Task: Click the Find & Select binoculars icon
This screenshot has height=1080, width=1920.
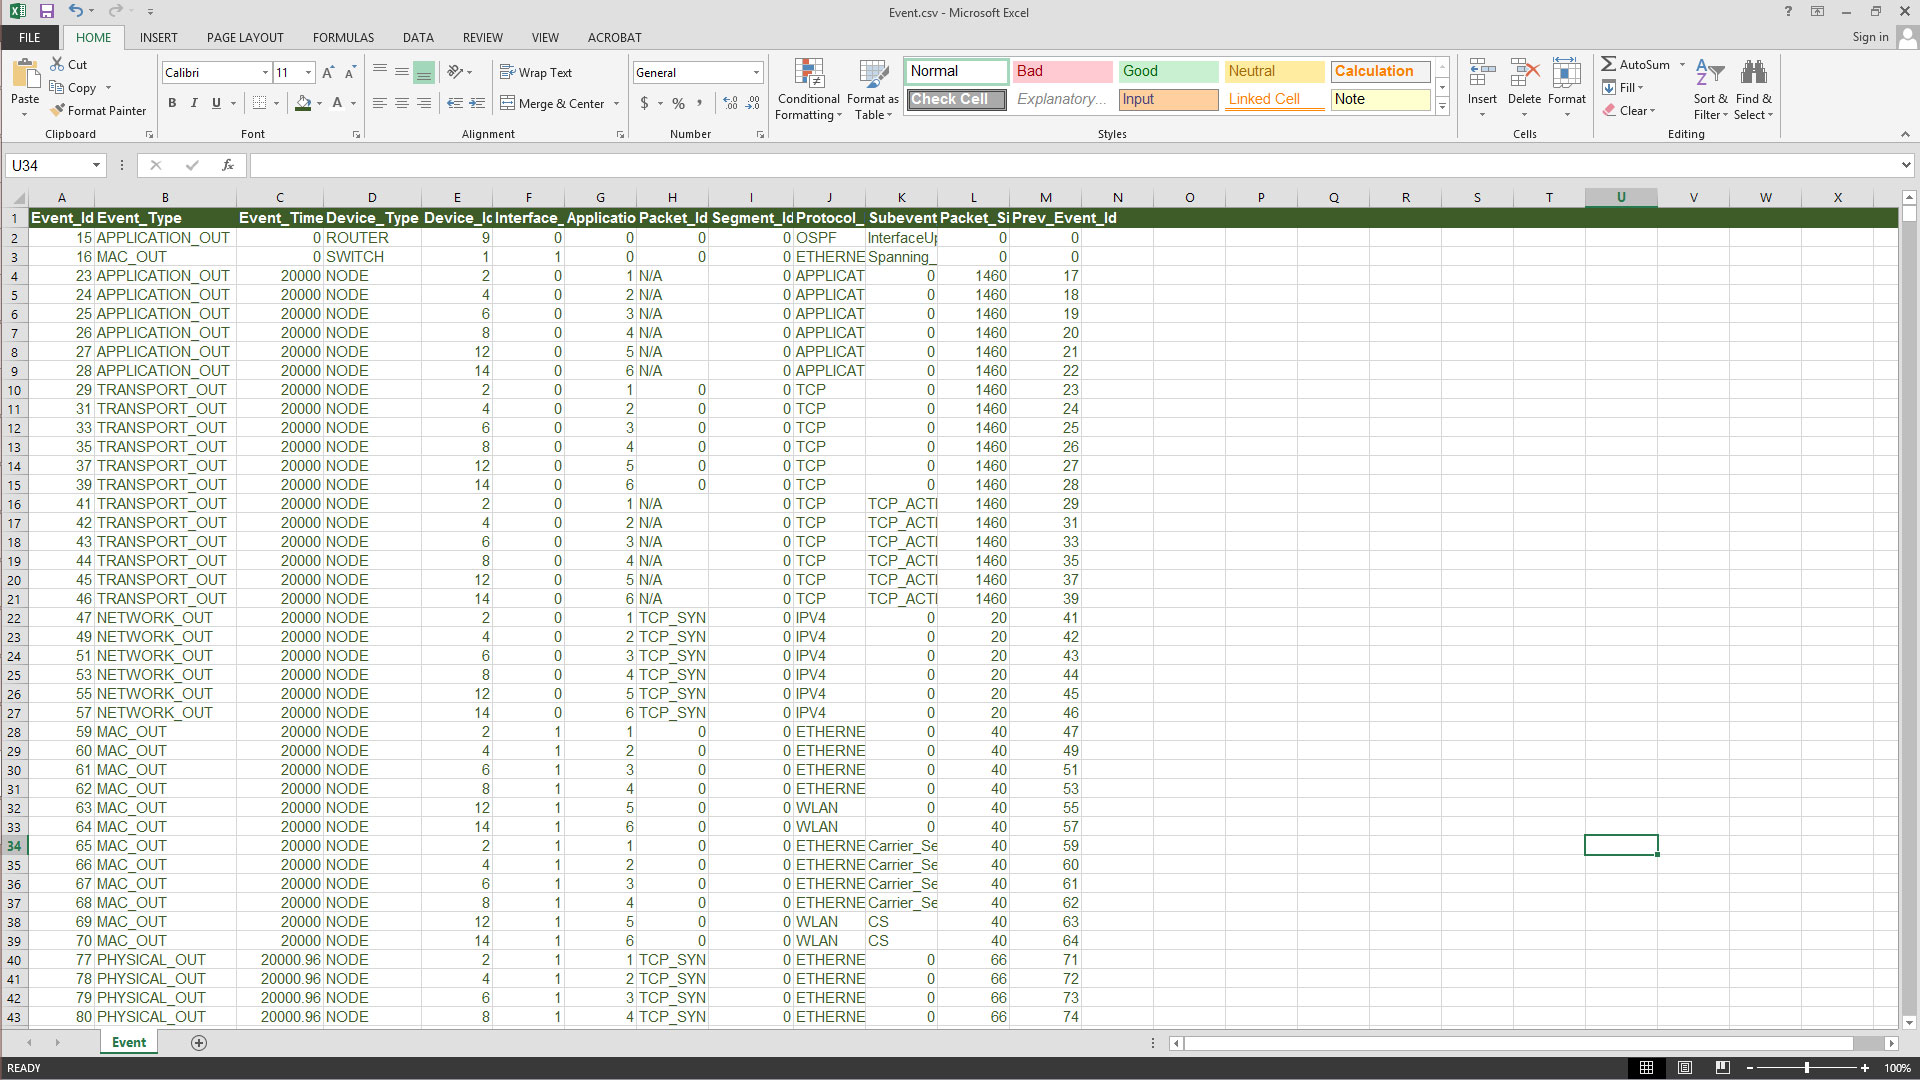Action: [1753, 75]
